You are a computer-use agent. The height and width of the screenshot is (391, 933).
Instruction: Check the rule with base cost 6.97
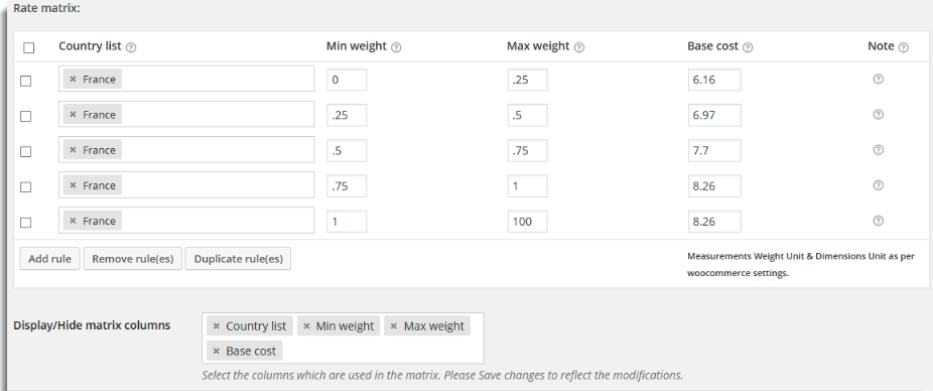click(x=26, y=117)
